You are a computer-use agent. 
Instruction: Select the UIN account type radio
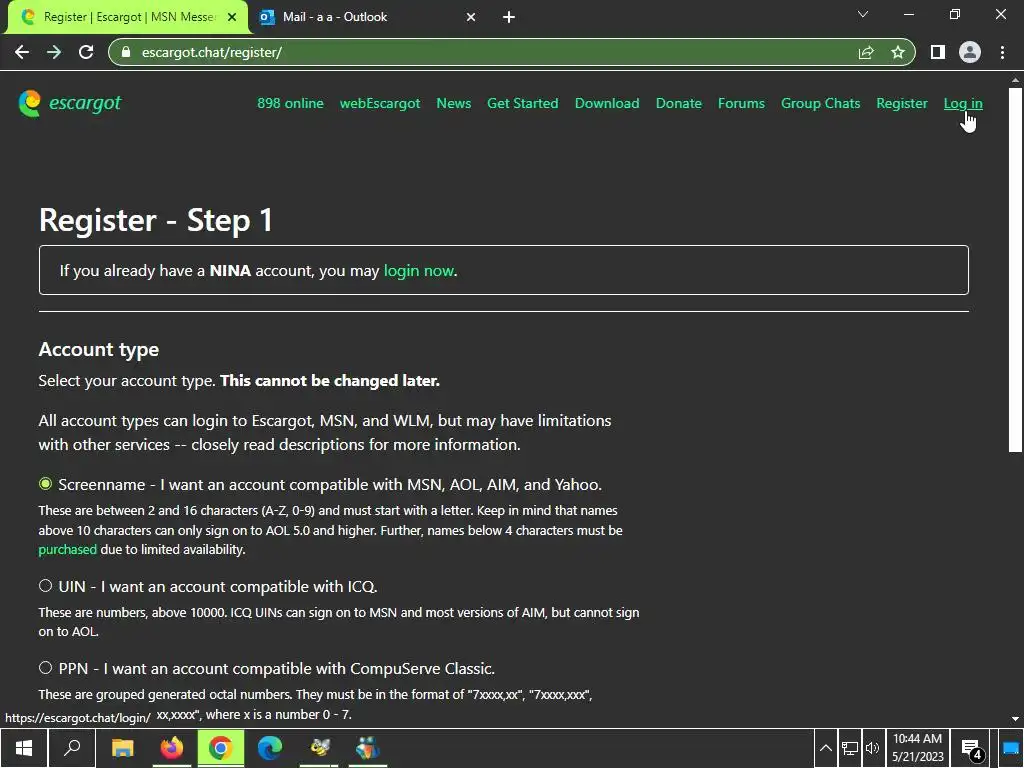point(45,586)
